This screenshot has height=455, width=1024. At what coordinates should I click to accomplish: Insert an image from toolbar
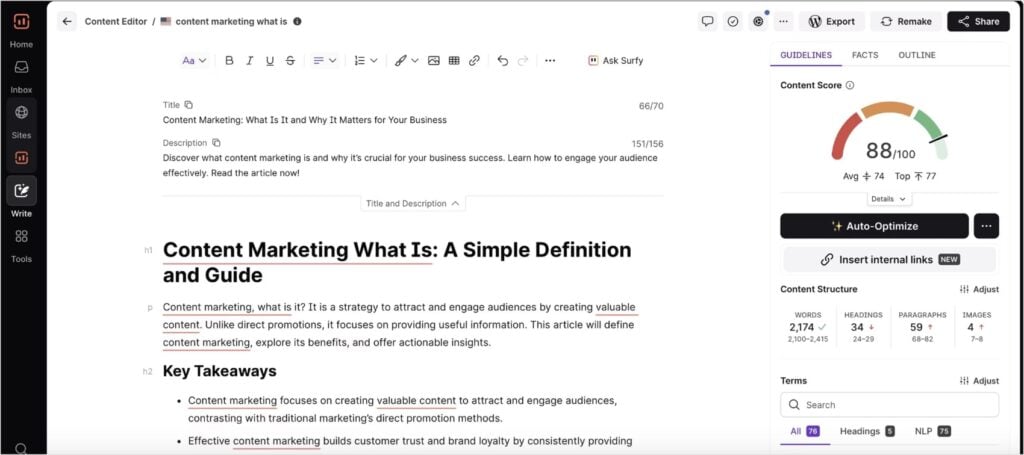(x=434, y=61)
